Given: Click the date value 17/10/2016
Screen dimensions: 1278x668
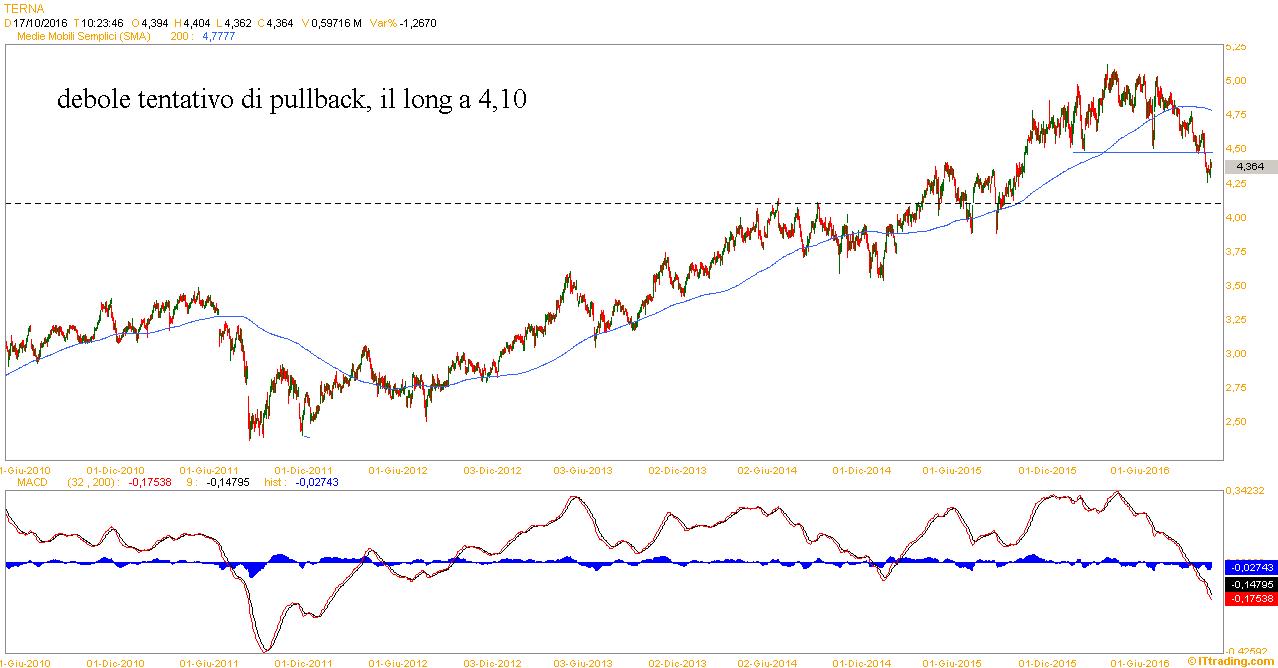Looking at the screenshot, I should [40, 22].
